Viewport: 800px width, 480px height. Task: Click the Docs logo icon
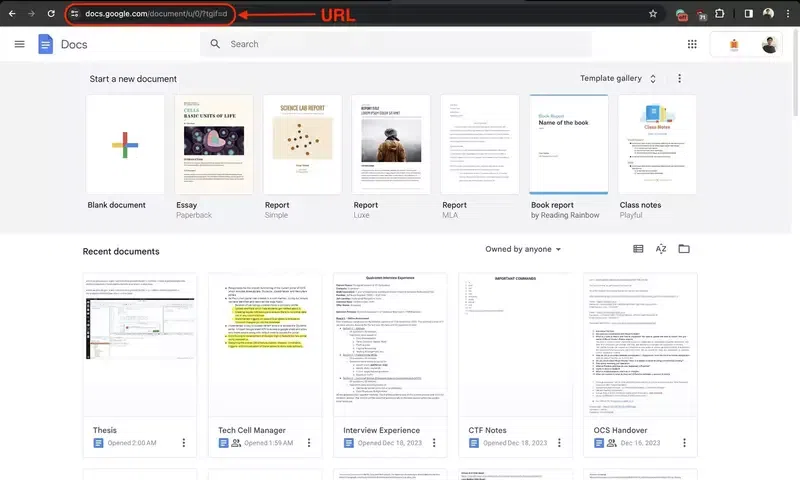pyautogui.click(x=45, y=44)
